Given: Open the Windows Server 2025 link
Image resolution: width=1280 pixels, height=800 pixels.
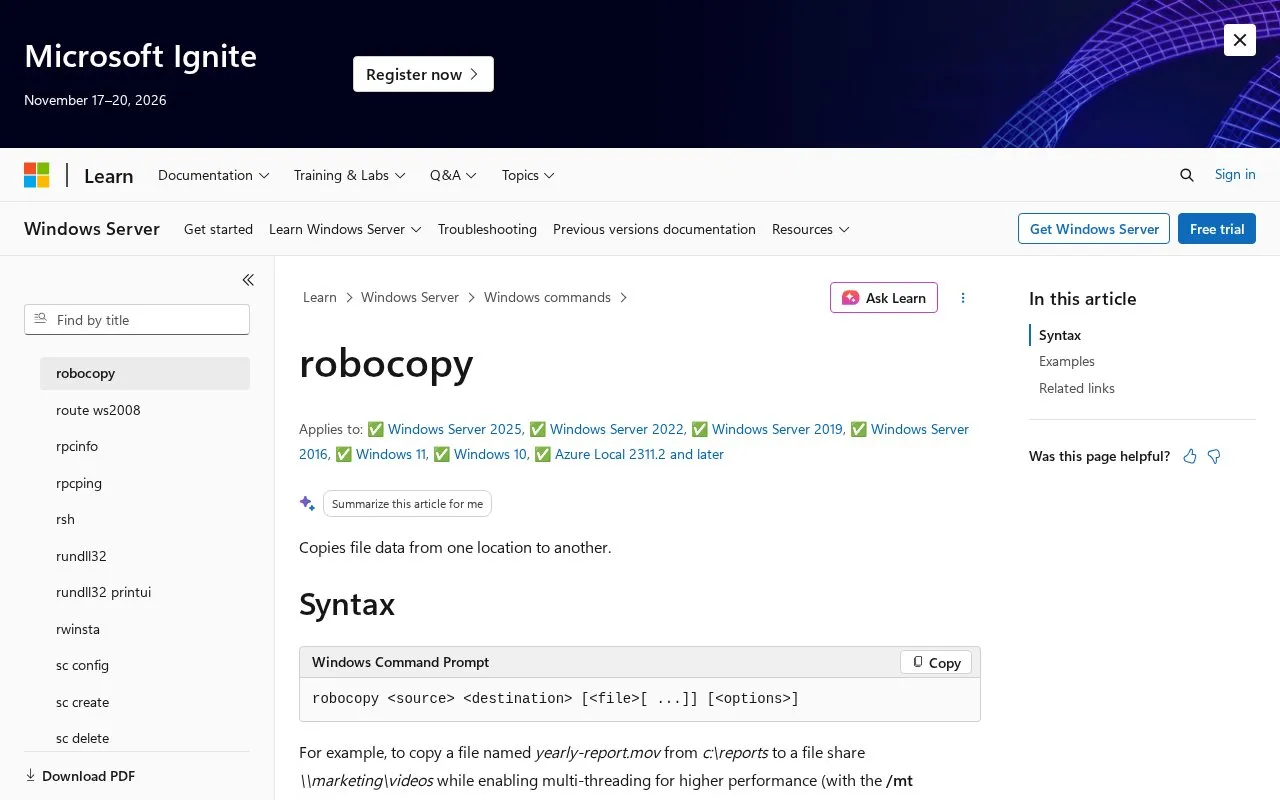Looking at the screenshot, I should [455, 429].
